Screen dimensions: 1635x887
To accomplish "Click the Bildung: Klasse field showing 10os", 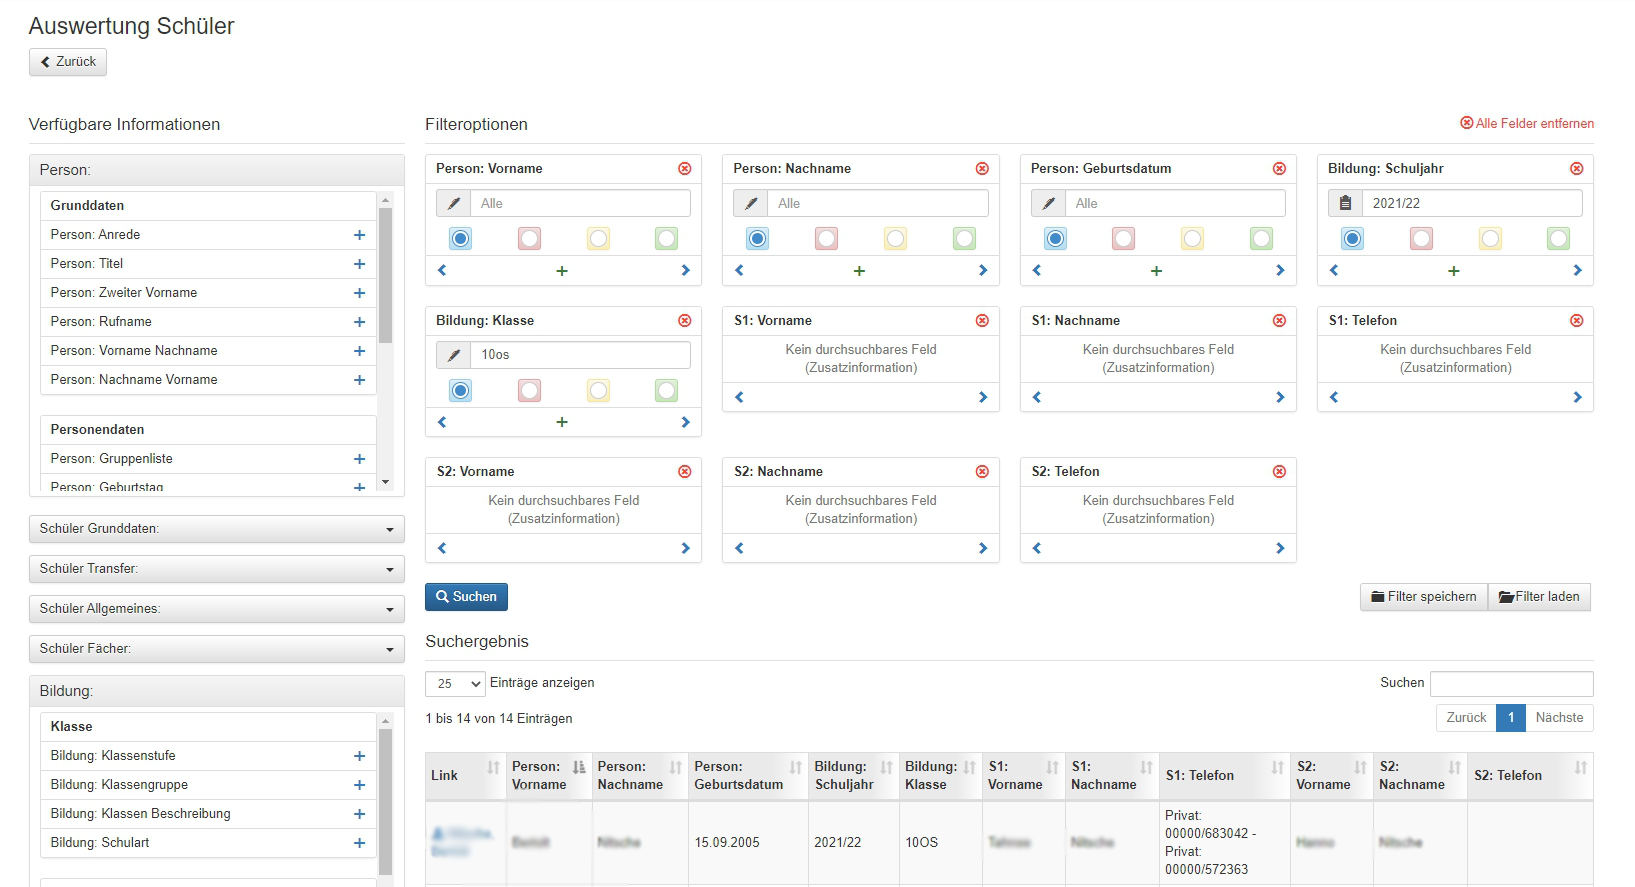I will 580,355.
